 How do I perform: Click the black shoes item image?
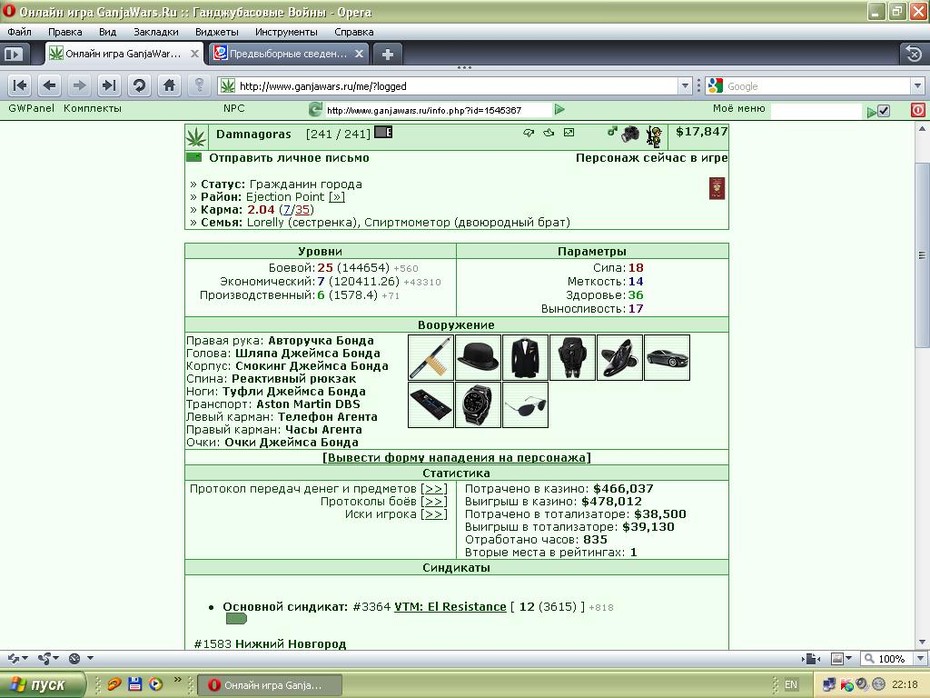pos(620,358)
